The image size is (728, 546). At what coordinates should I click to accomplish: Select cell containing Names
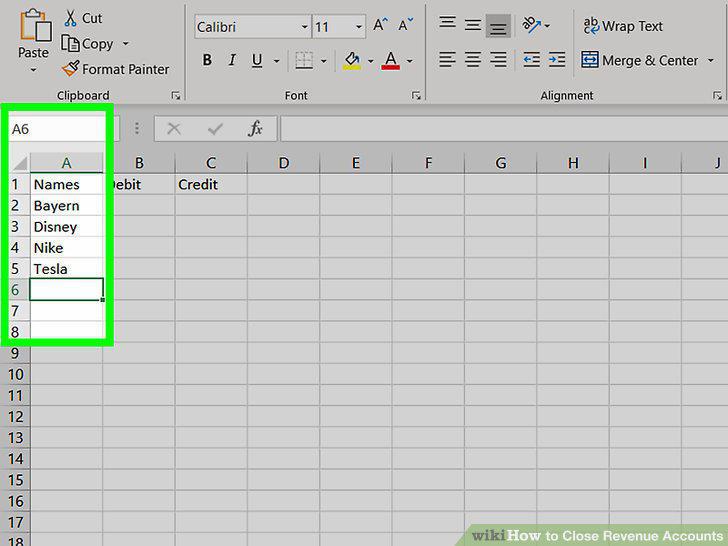66,184
